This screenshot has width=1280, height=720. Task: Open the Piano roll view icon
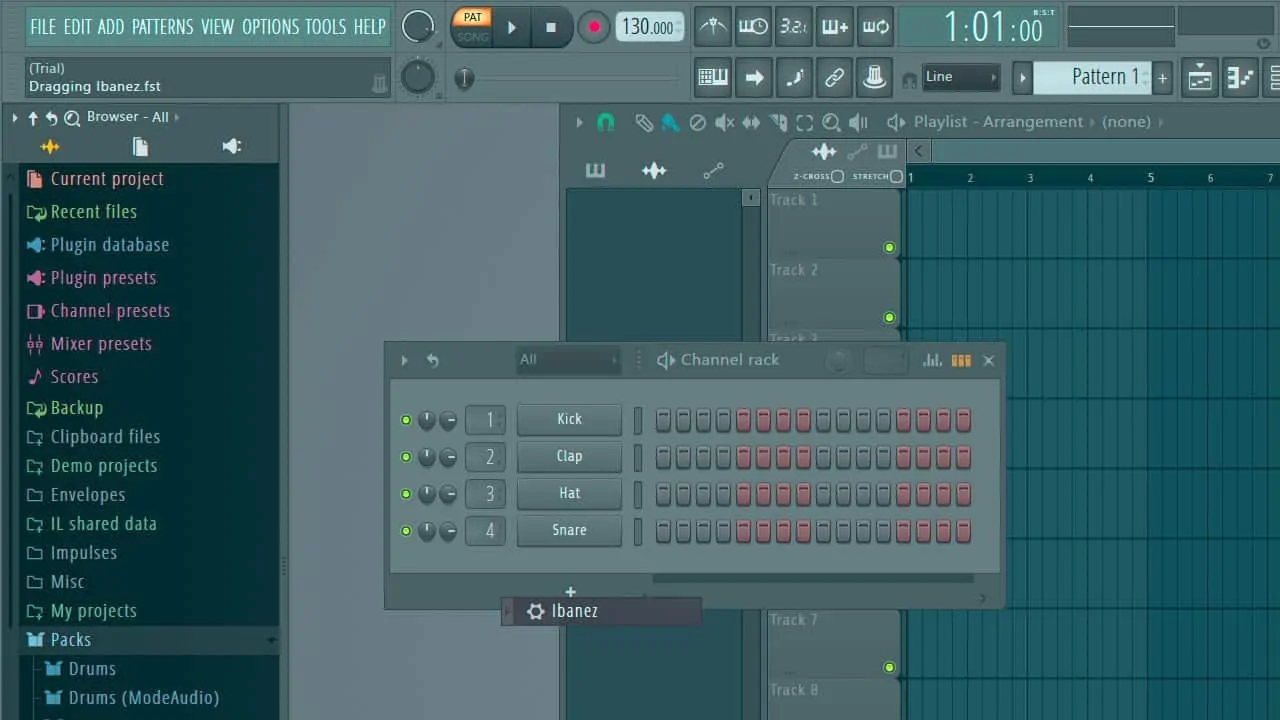coord(1240,77)
